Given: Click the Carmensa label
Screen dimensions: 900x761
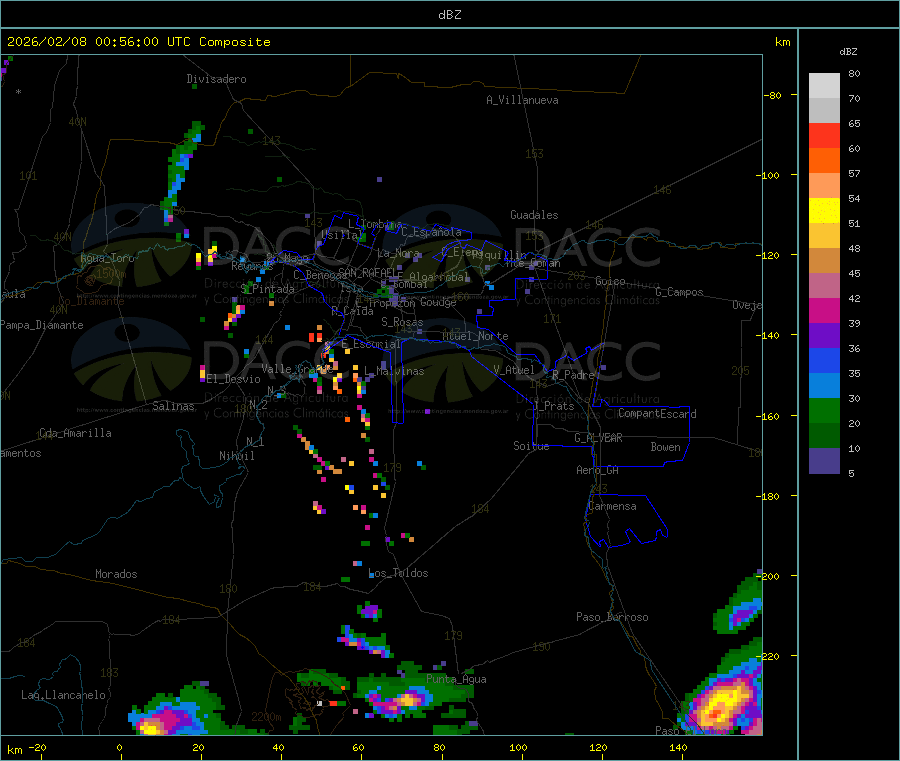Looking at the screenshot, I should coord(612,506).
